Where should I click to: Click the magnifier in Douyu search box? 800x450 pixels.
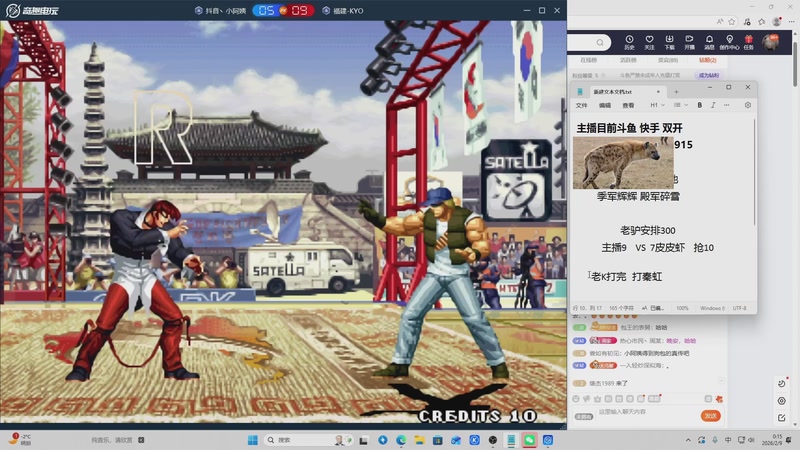click(600, 42)
